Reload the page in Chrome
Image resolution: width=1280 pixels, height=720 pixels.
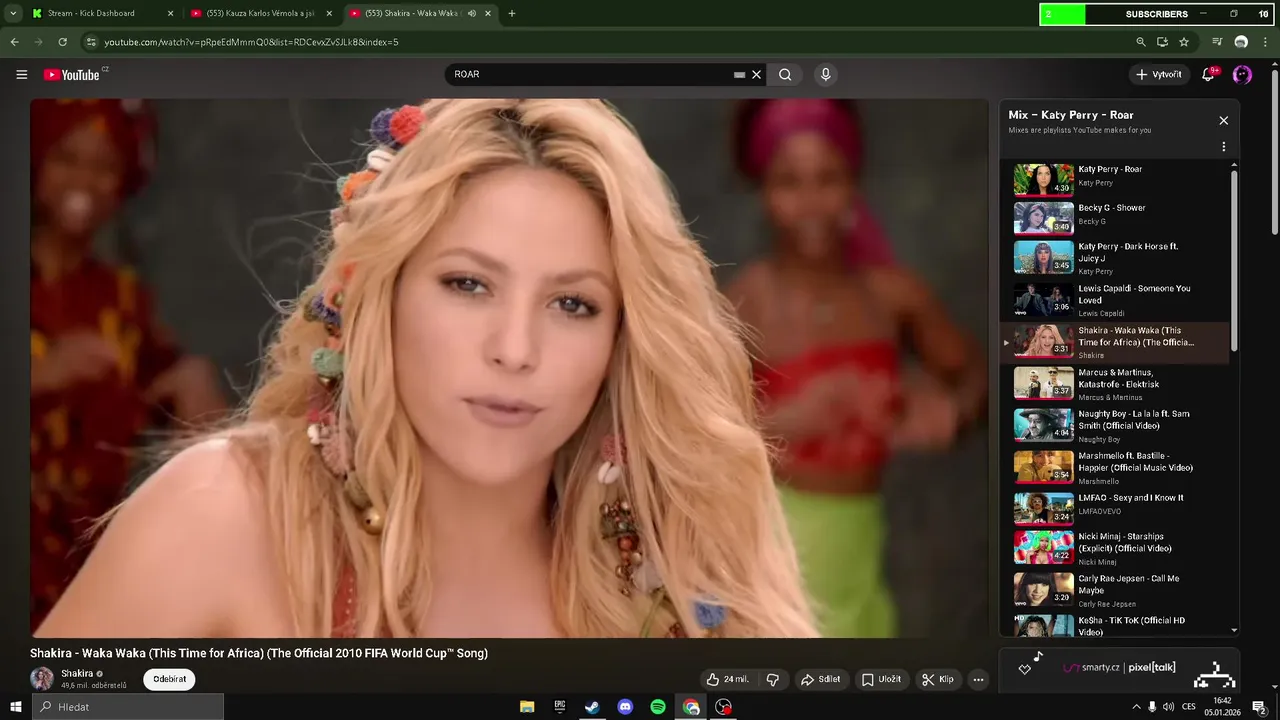click(x=62, y=42)
